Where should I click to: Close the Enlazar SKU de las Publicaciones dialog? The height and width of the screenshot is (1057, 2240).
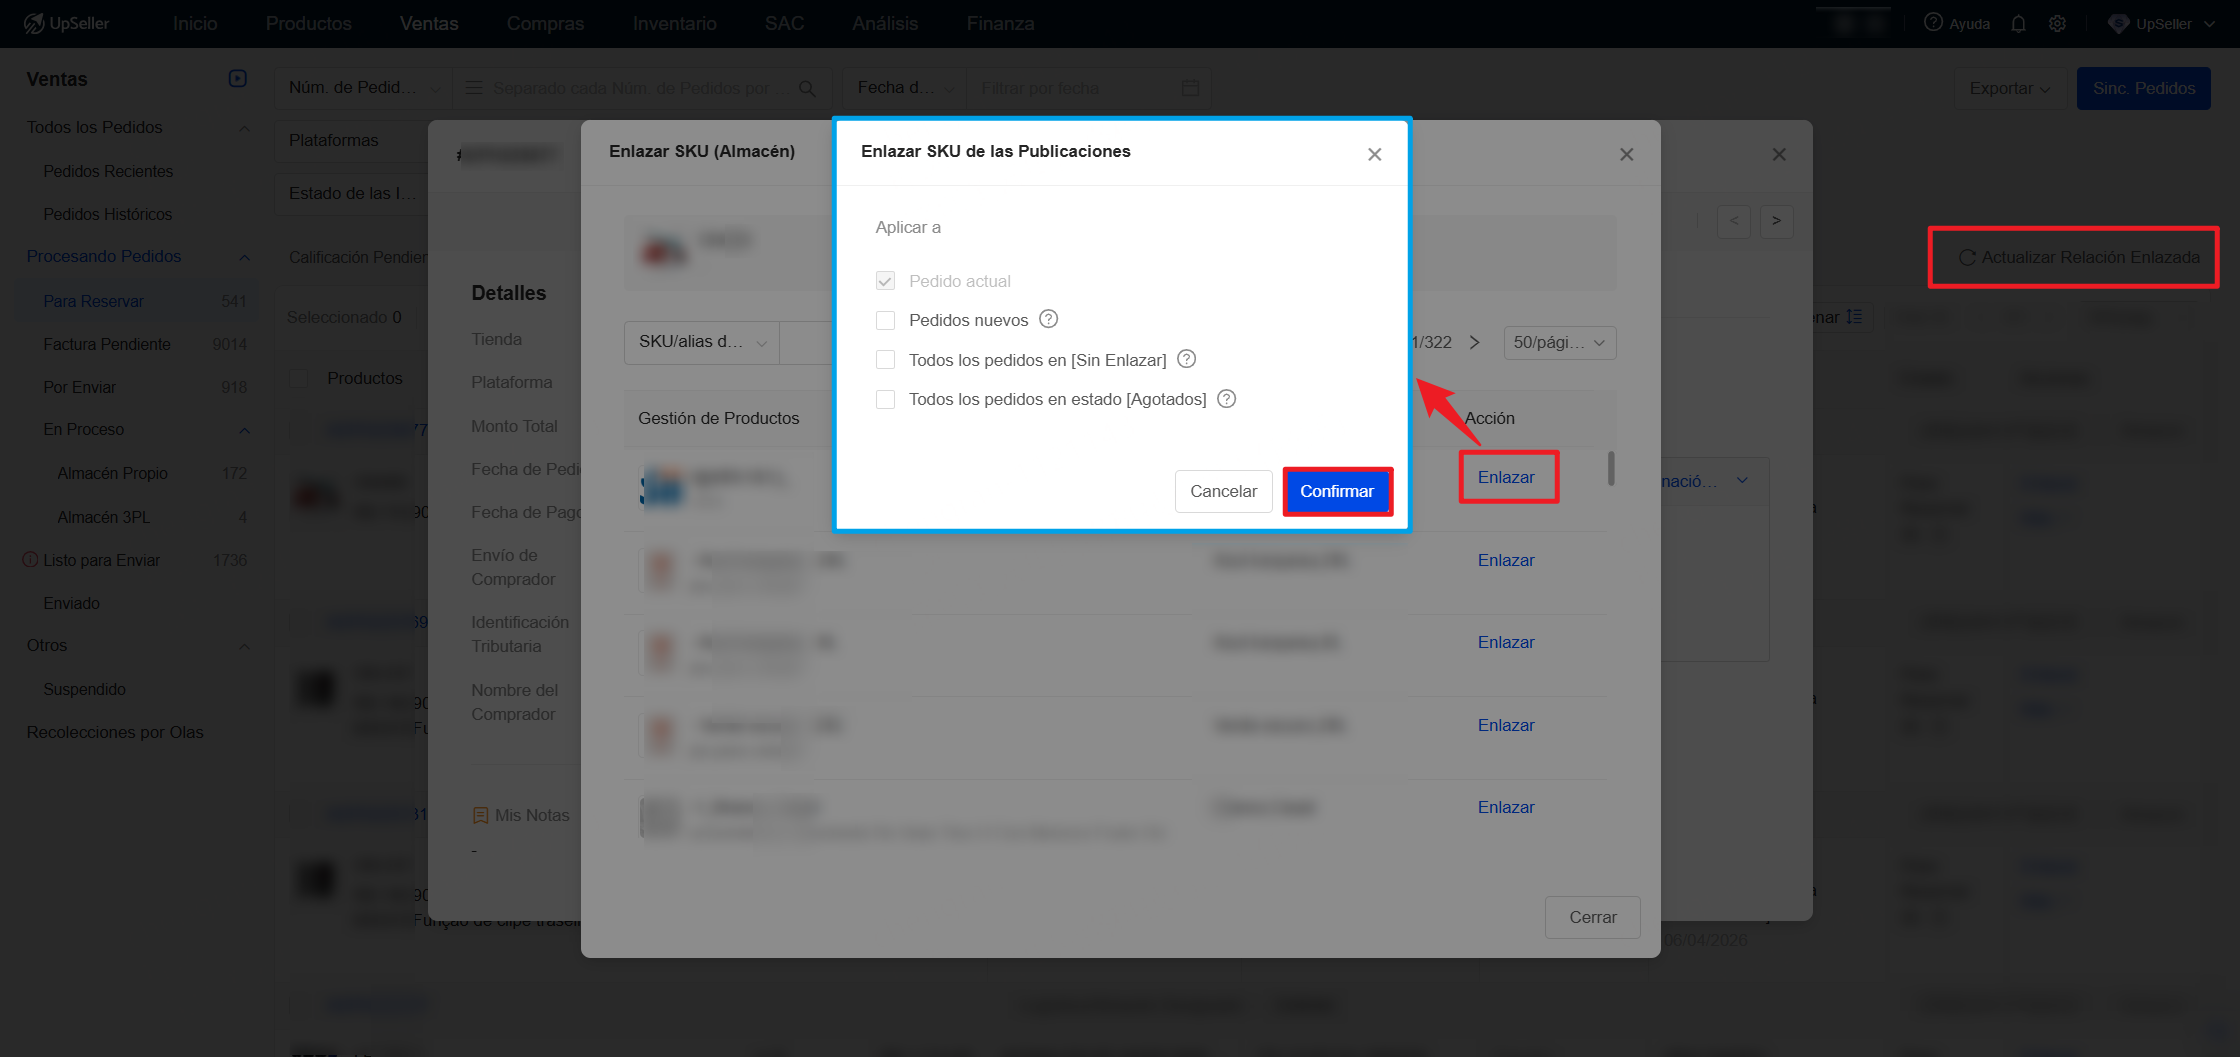(x=1374, y=154)
